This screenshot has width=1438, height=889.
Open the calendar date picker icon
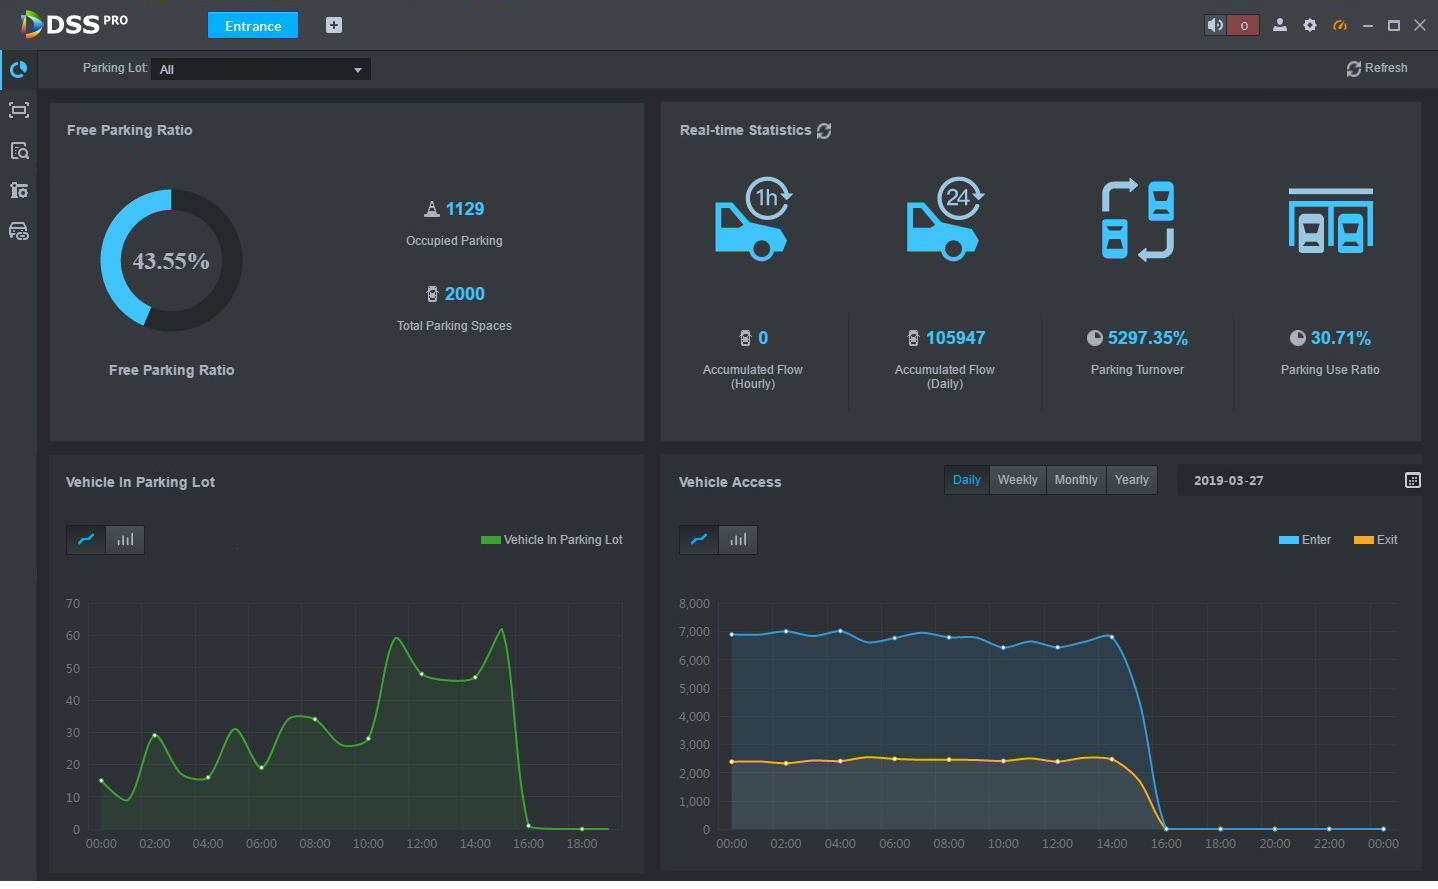[1412, 481]
